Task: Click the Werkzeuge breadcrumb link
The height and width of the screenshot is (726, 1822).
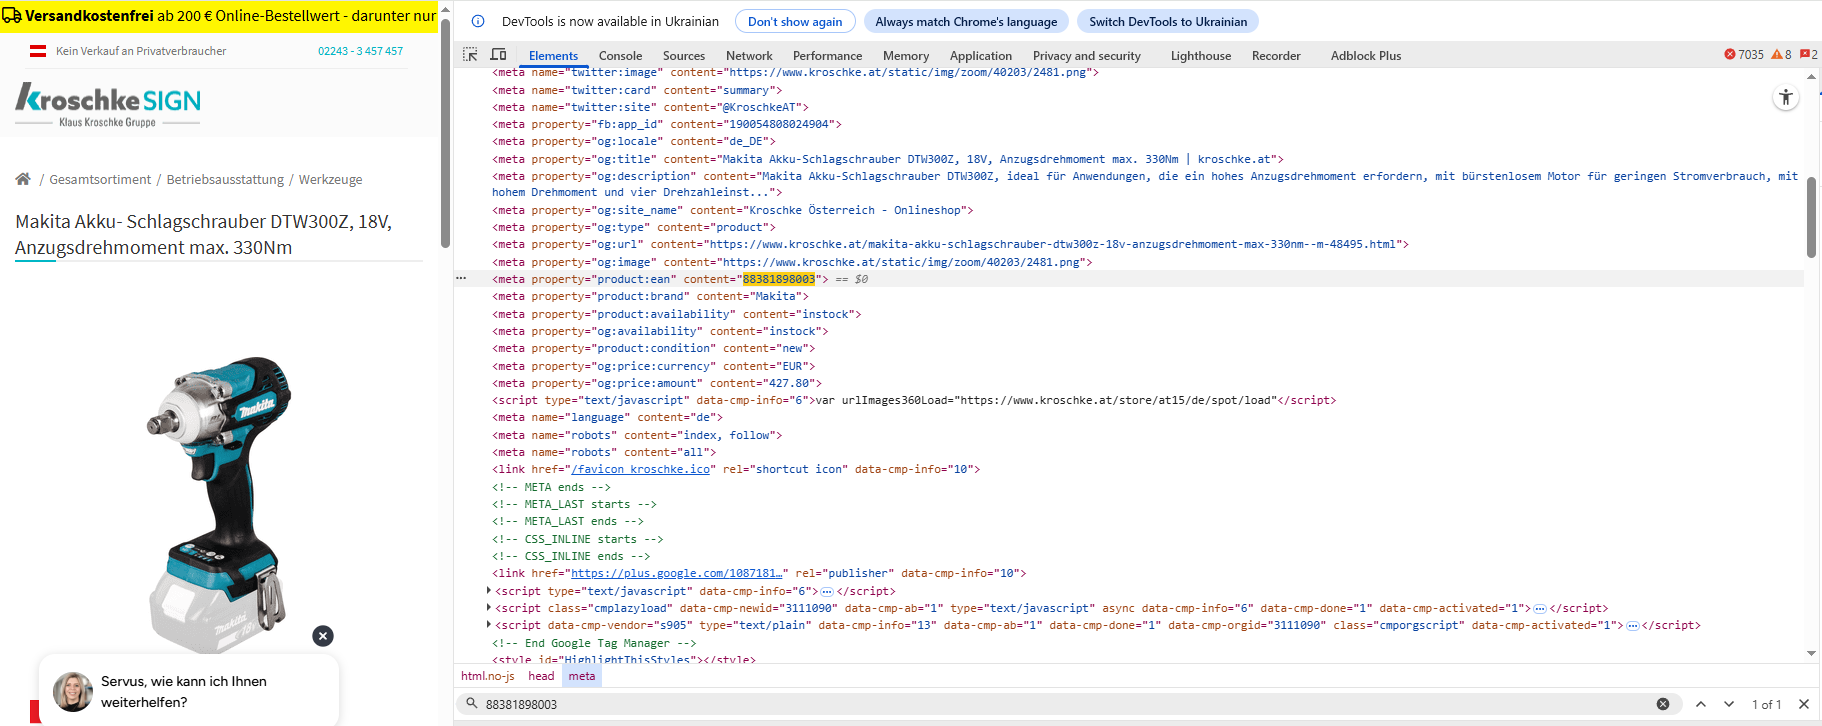Action: pos(330,179)
